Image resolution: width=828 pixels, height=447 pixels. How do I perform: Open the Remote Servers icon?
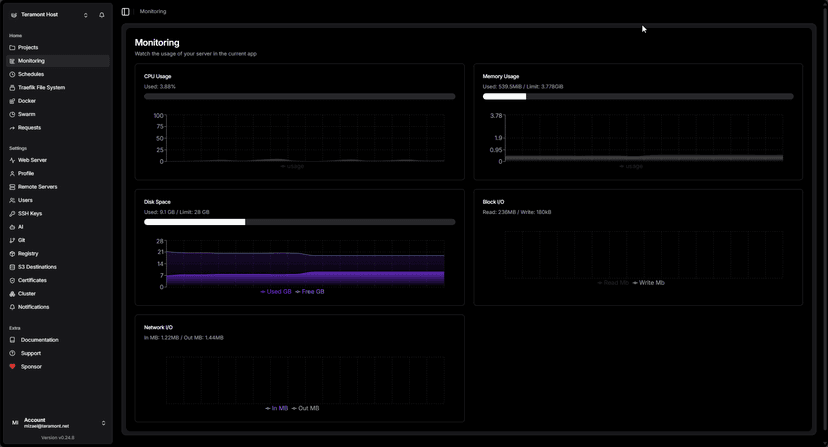tap(12, 187)
